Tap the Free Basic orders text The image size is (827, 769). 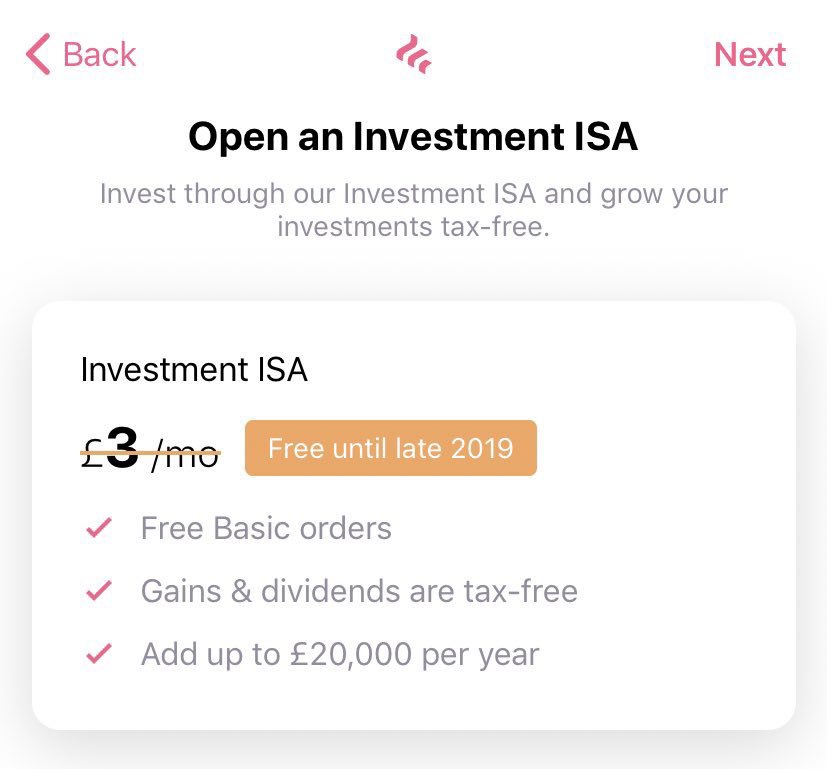(x=266, y=528)
